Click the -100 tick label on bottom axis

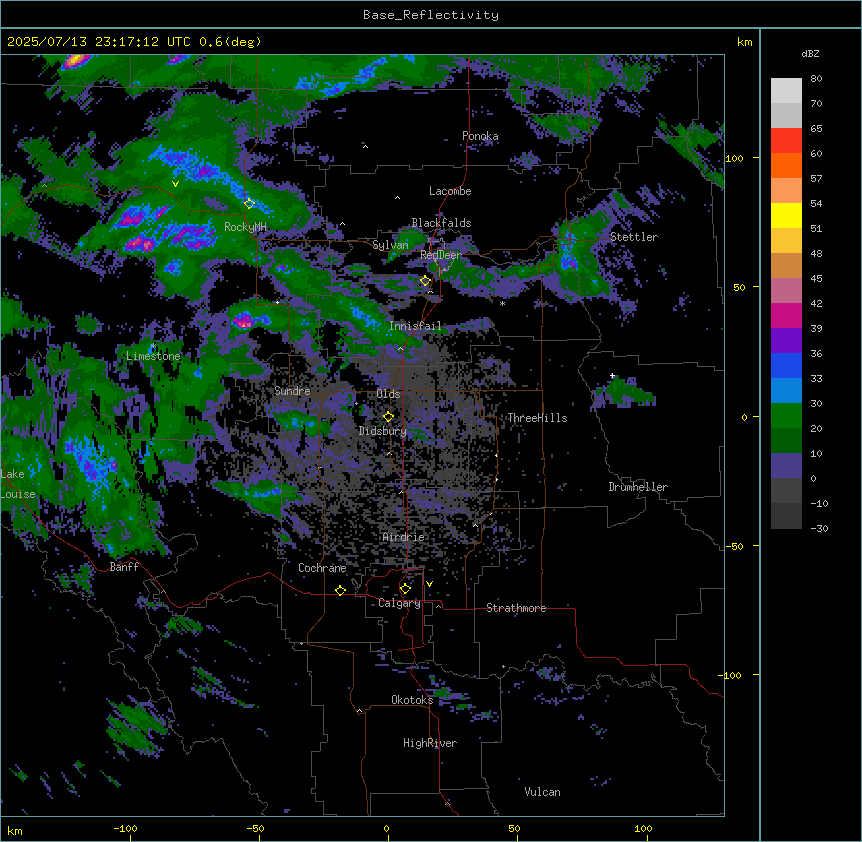(x=125, y=828)
